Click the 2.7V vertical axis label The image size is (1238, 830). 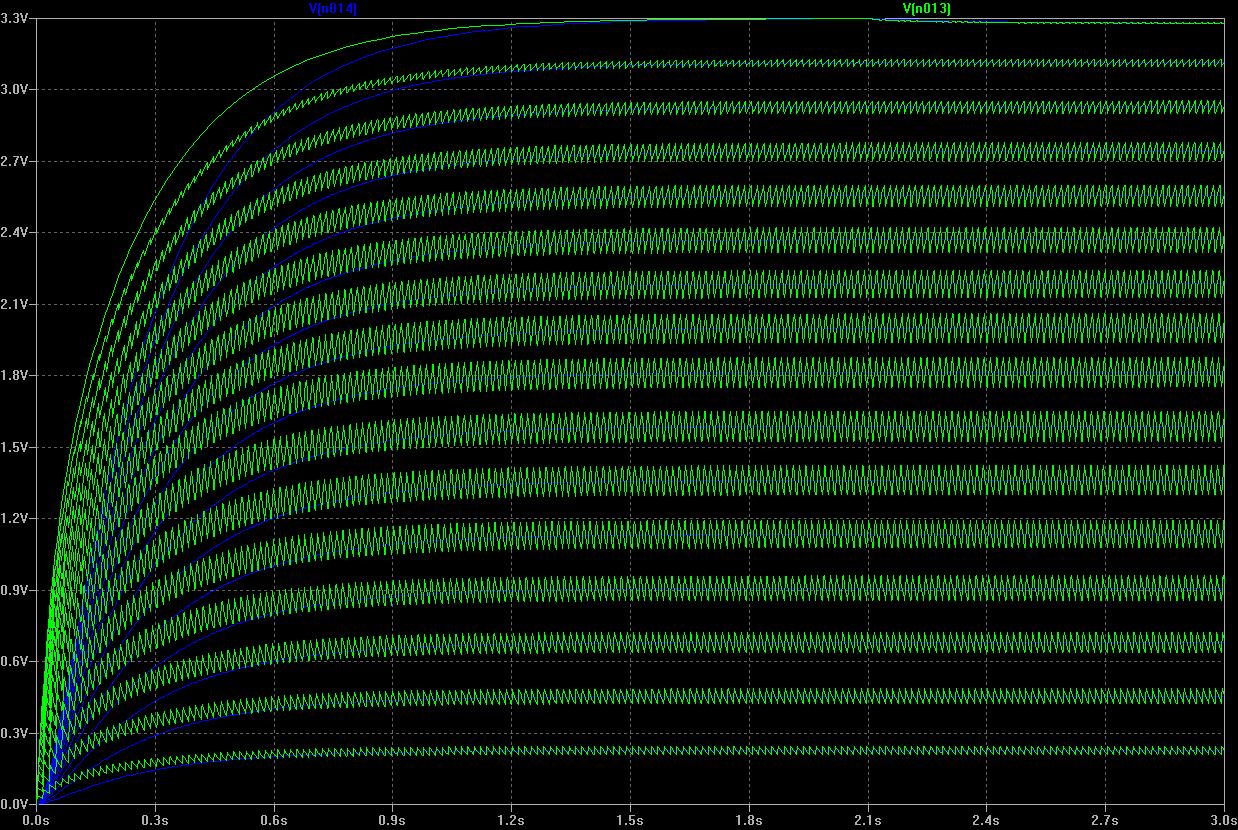(17, 161)
